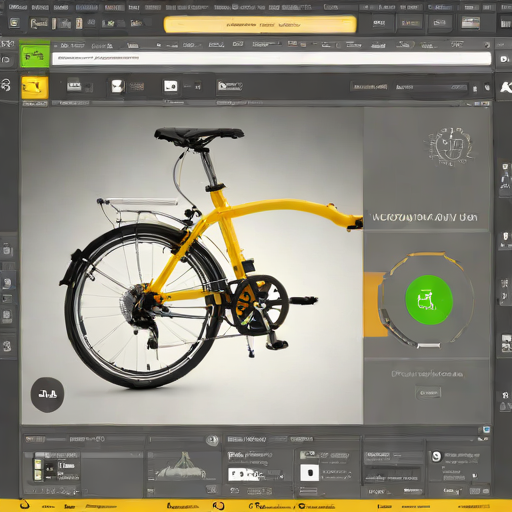This screenshot has height=512, width=512.
Task: Open the dark round badge at canvas bottom-left
Action: tap(47, 395)
